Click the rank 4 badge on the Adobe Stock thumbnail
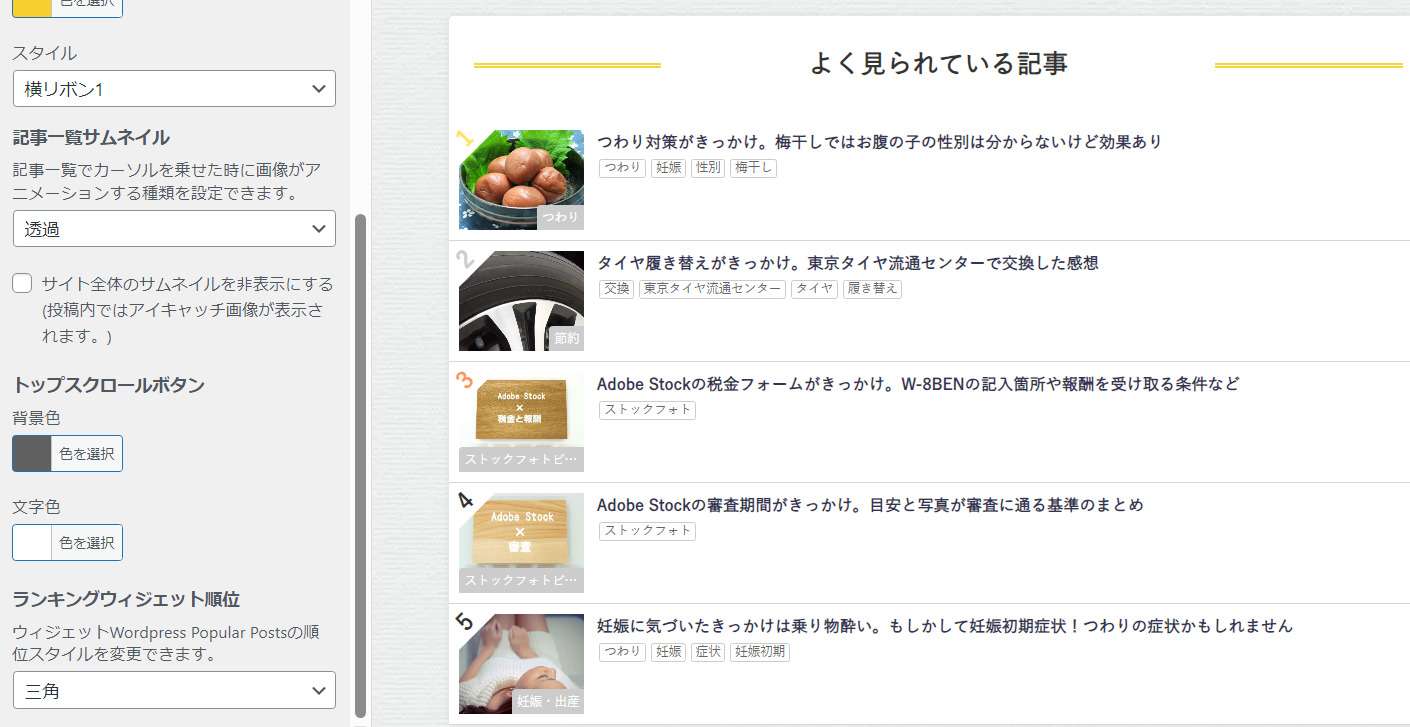1410x727 pixels. coord(464,501)
